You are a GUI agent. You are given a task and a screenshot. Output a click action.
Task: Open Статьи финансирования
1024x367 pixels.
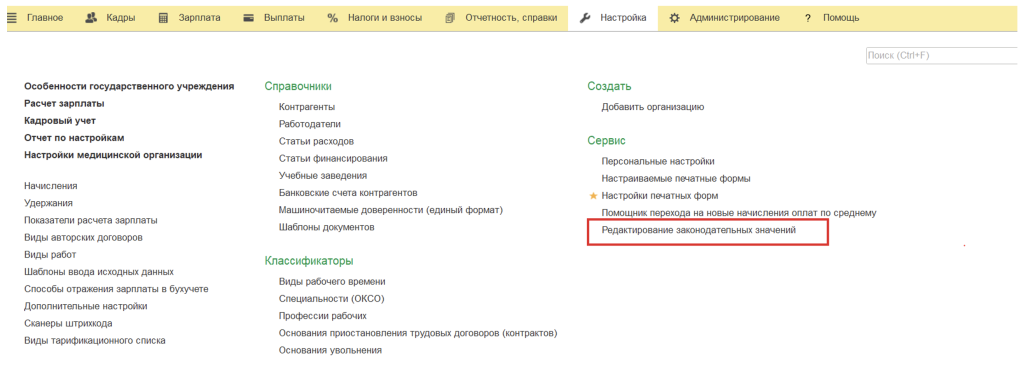pos(333,158)
